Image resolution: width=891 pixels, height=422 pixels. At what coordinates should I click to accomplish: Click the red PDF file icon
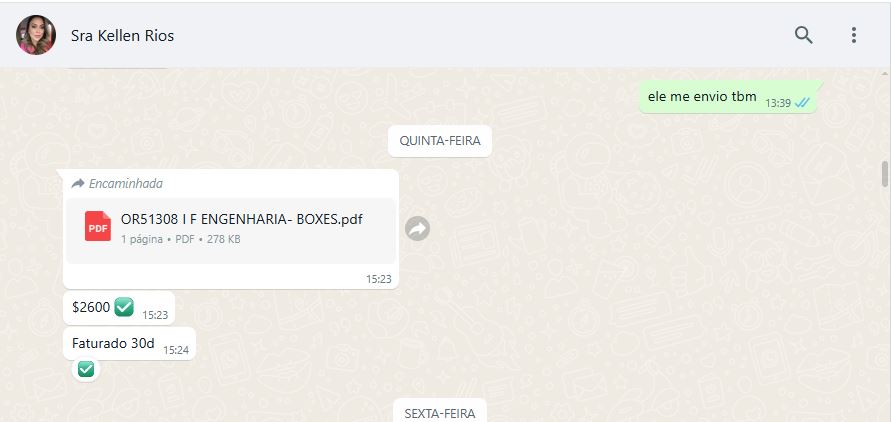tap(98, 226)
